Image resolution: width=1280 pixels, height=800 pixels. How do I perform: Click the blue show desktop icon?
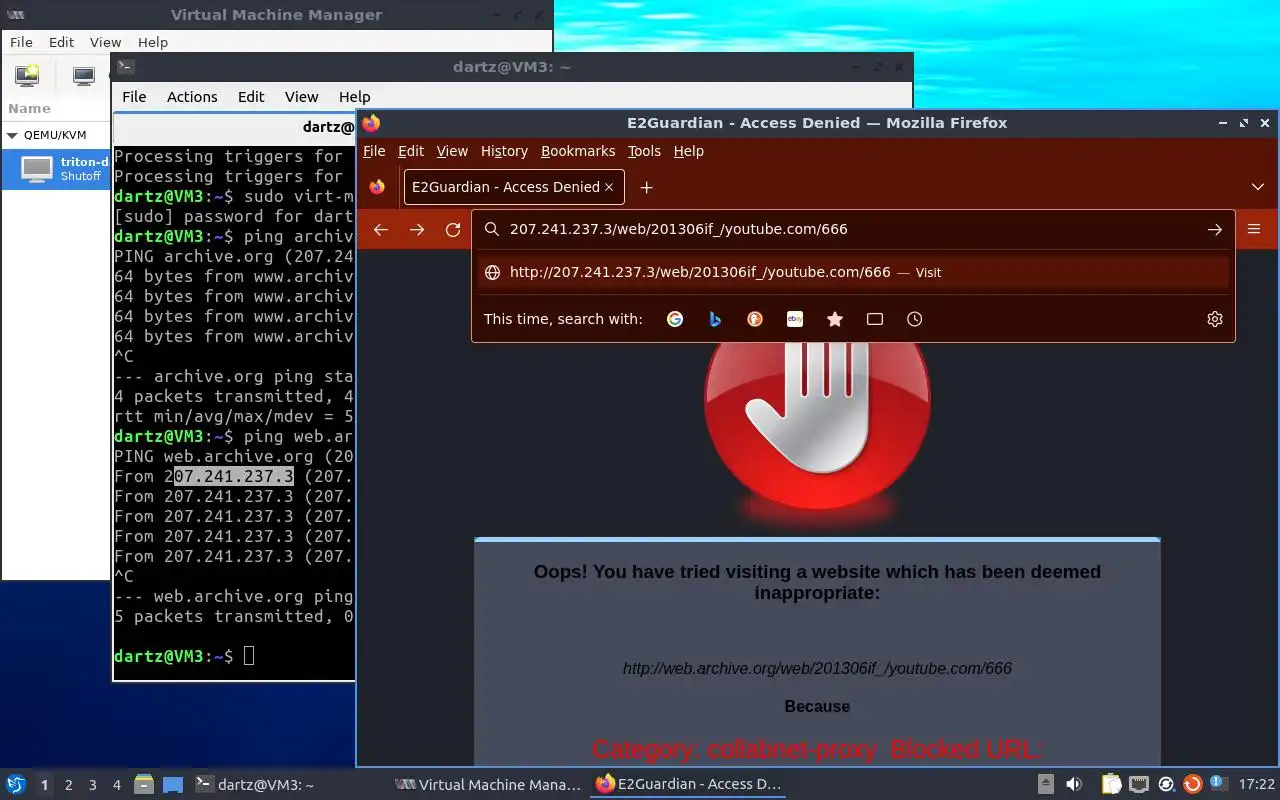pyautogui.click(x=173, y=785)
